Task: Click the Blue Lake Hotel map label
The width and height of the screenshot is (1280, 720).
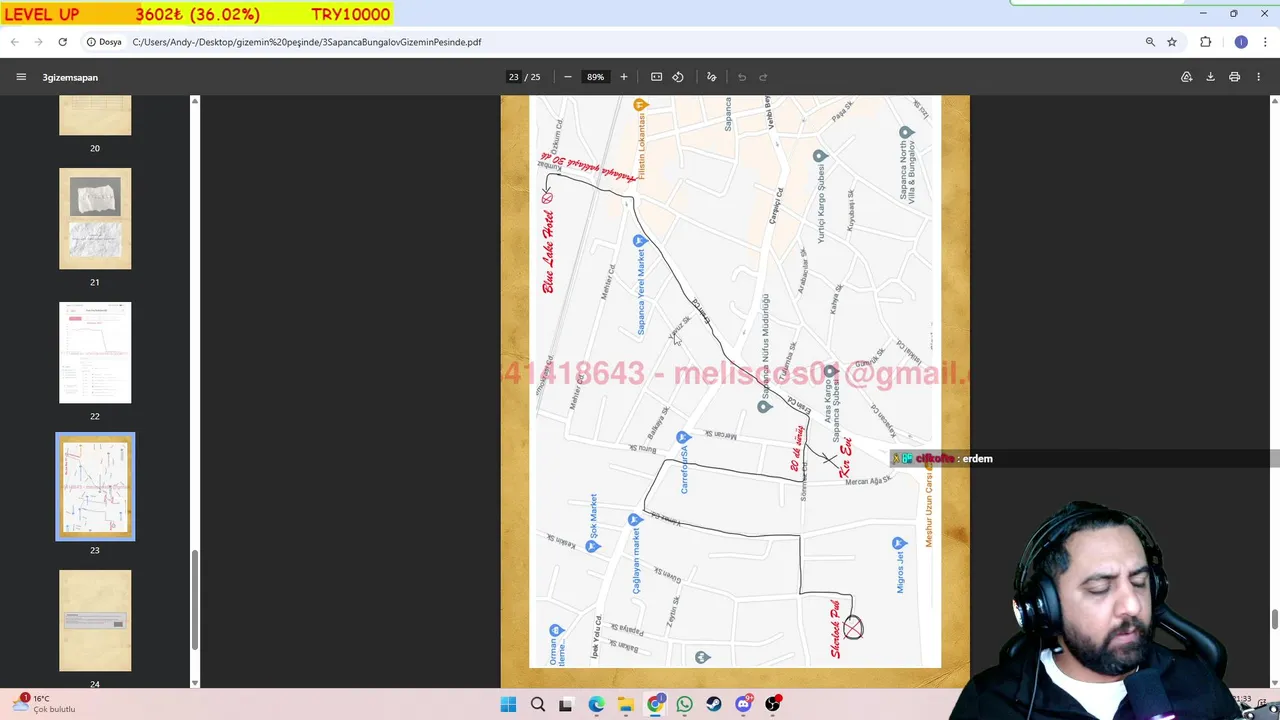Action: click(549, 253)
